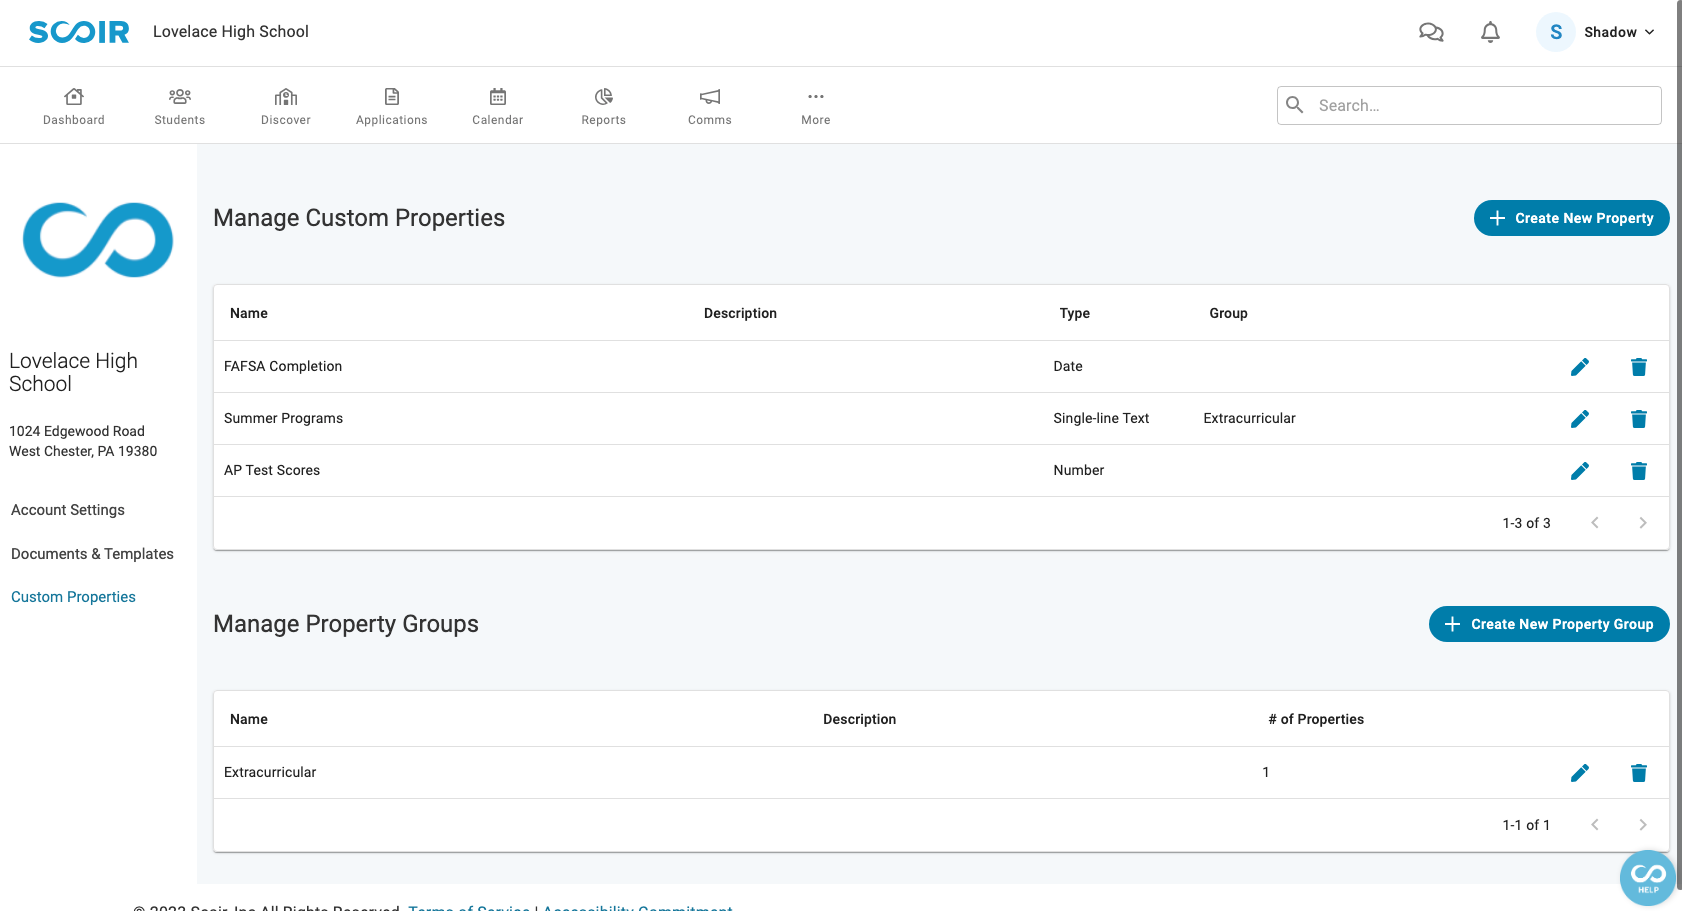Edit the Extracurricular property group
This screenshot has width=1682, height=911.
click(1580, 773)
